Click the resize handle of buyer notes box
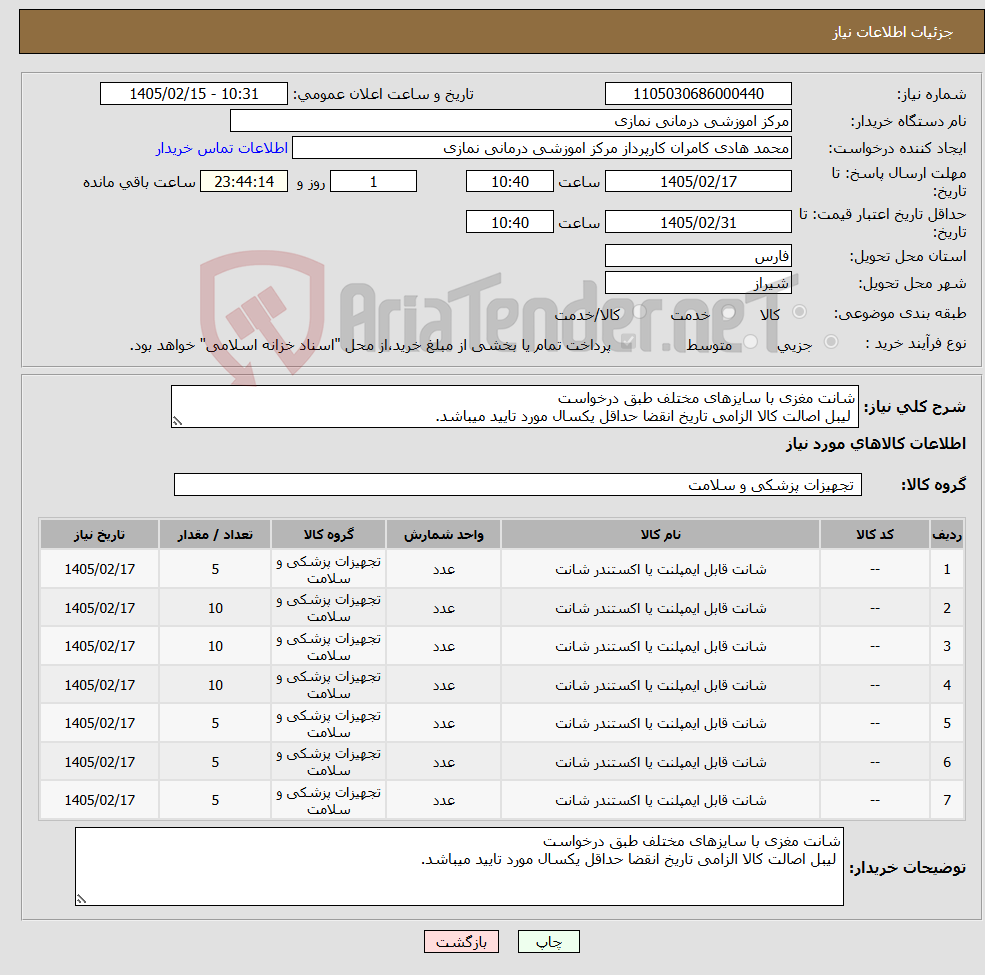985x975 pixels. (x=81, y=898)
